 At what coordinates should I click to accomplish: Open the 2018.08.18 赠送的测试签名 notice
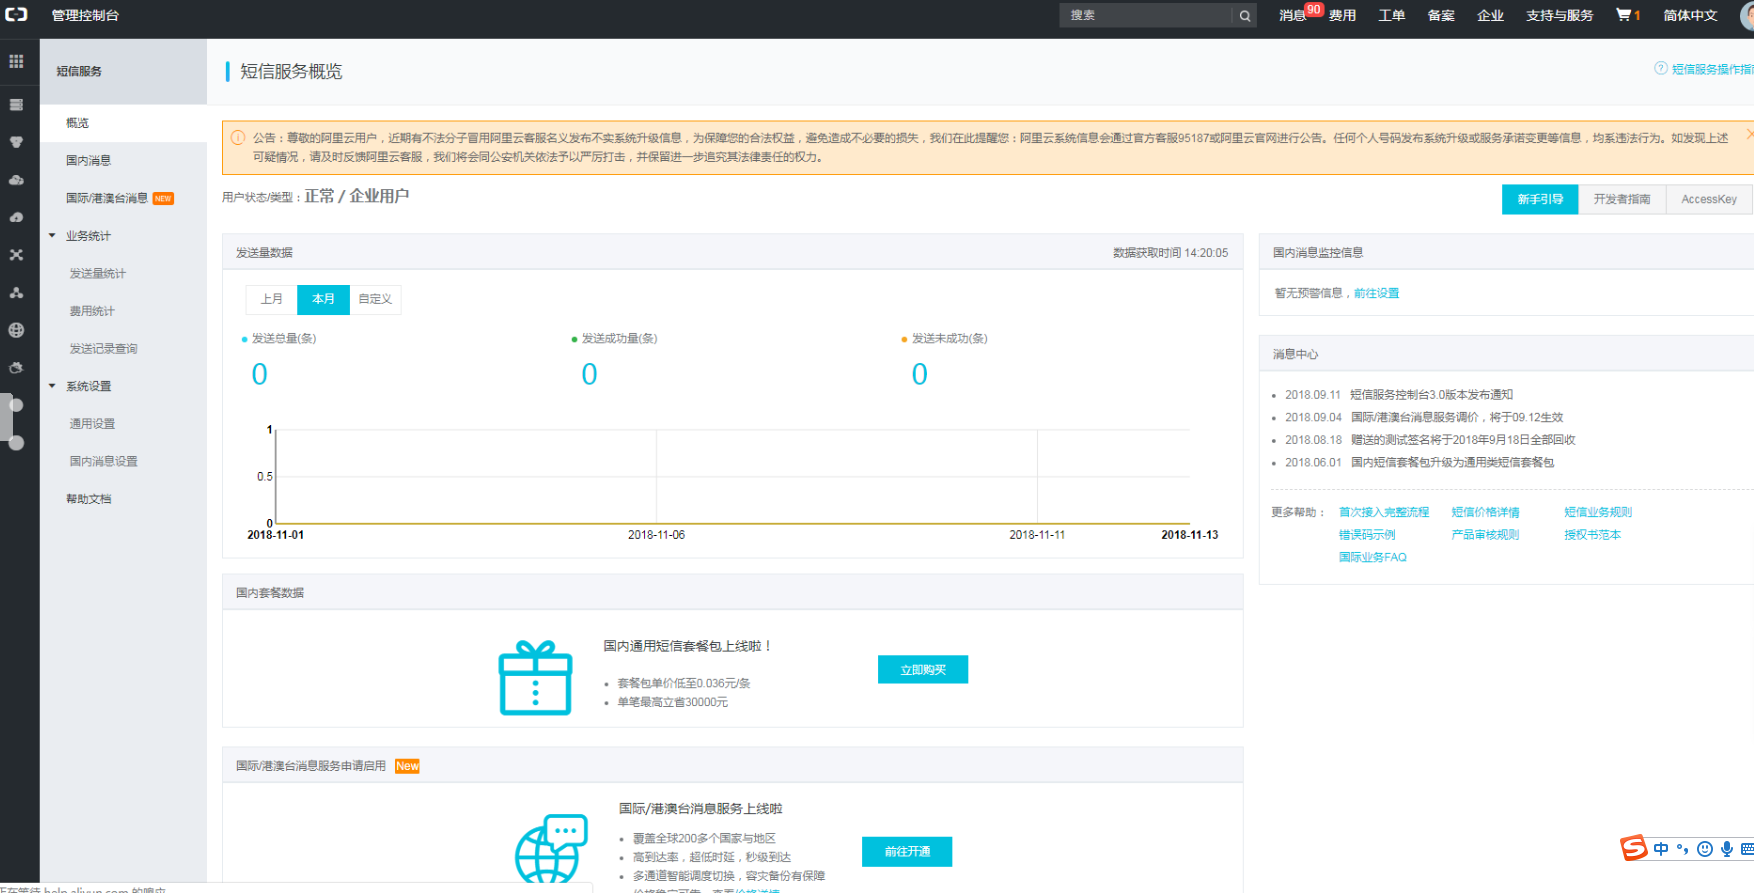pyautogui.click(x=1430, y=440)
